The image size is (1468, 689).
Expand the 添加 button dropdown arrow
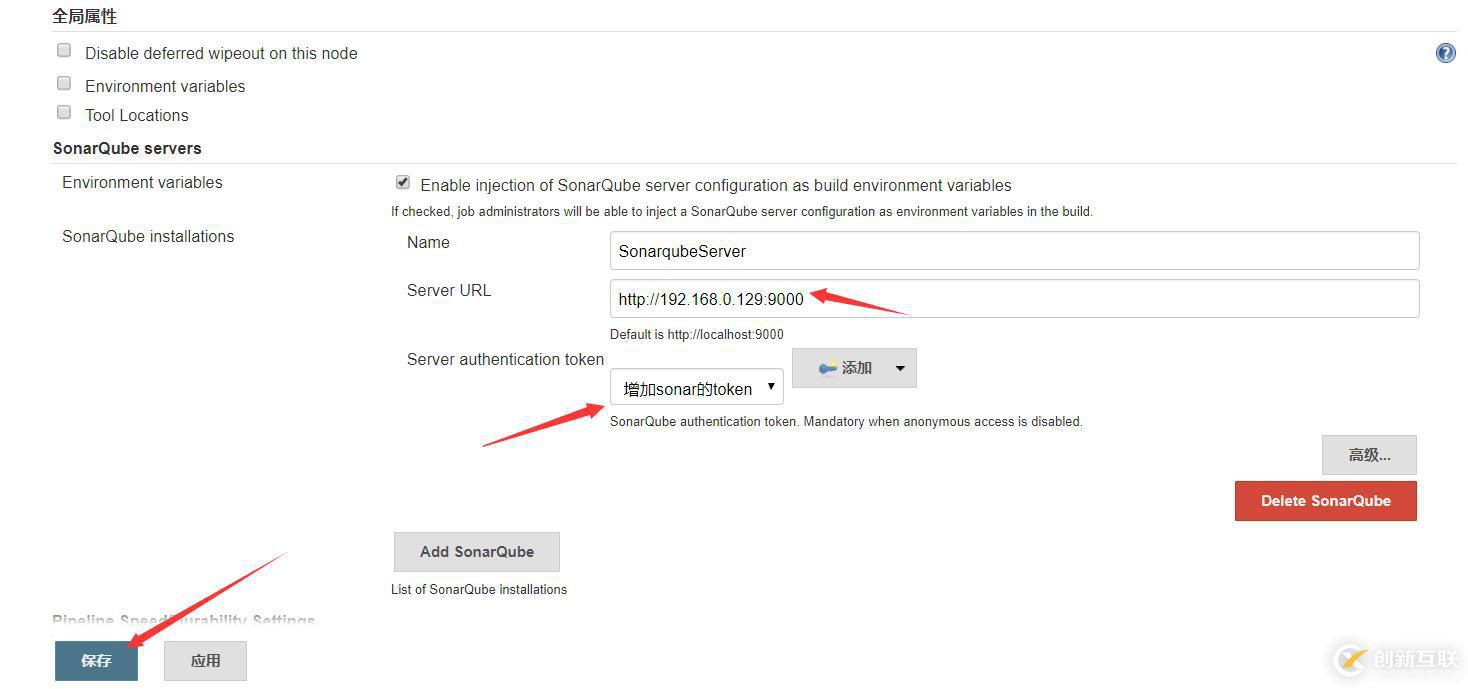click(x=899, y=367)
